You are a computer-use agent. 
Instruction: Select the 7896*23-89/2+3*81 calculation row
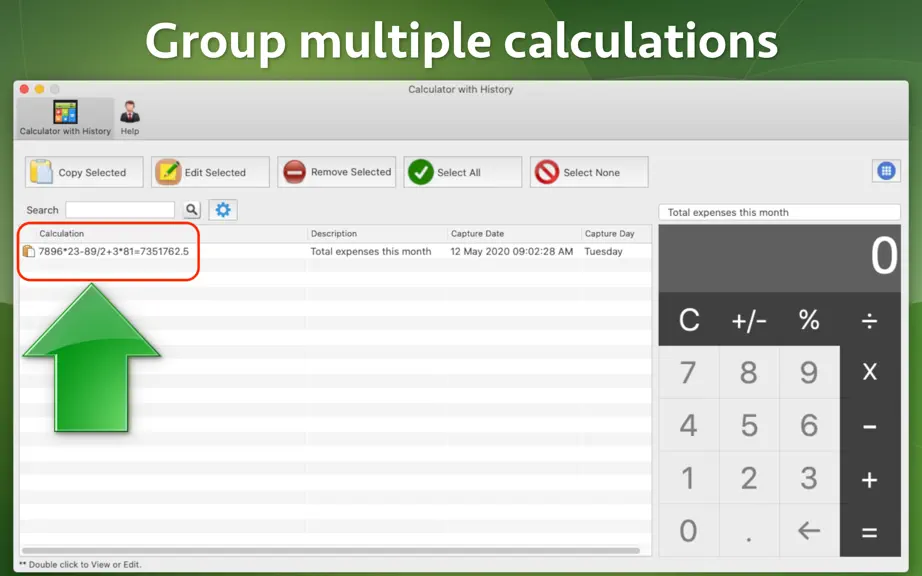(336, 252)
